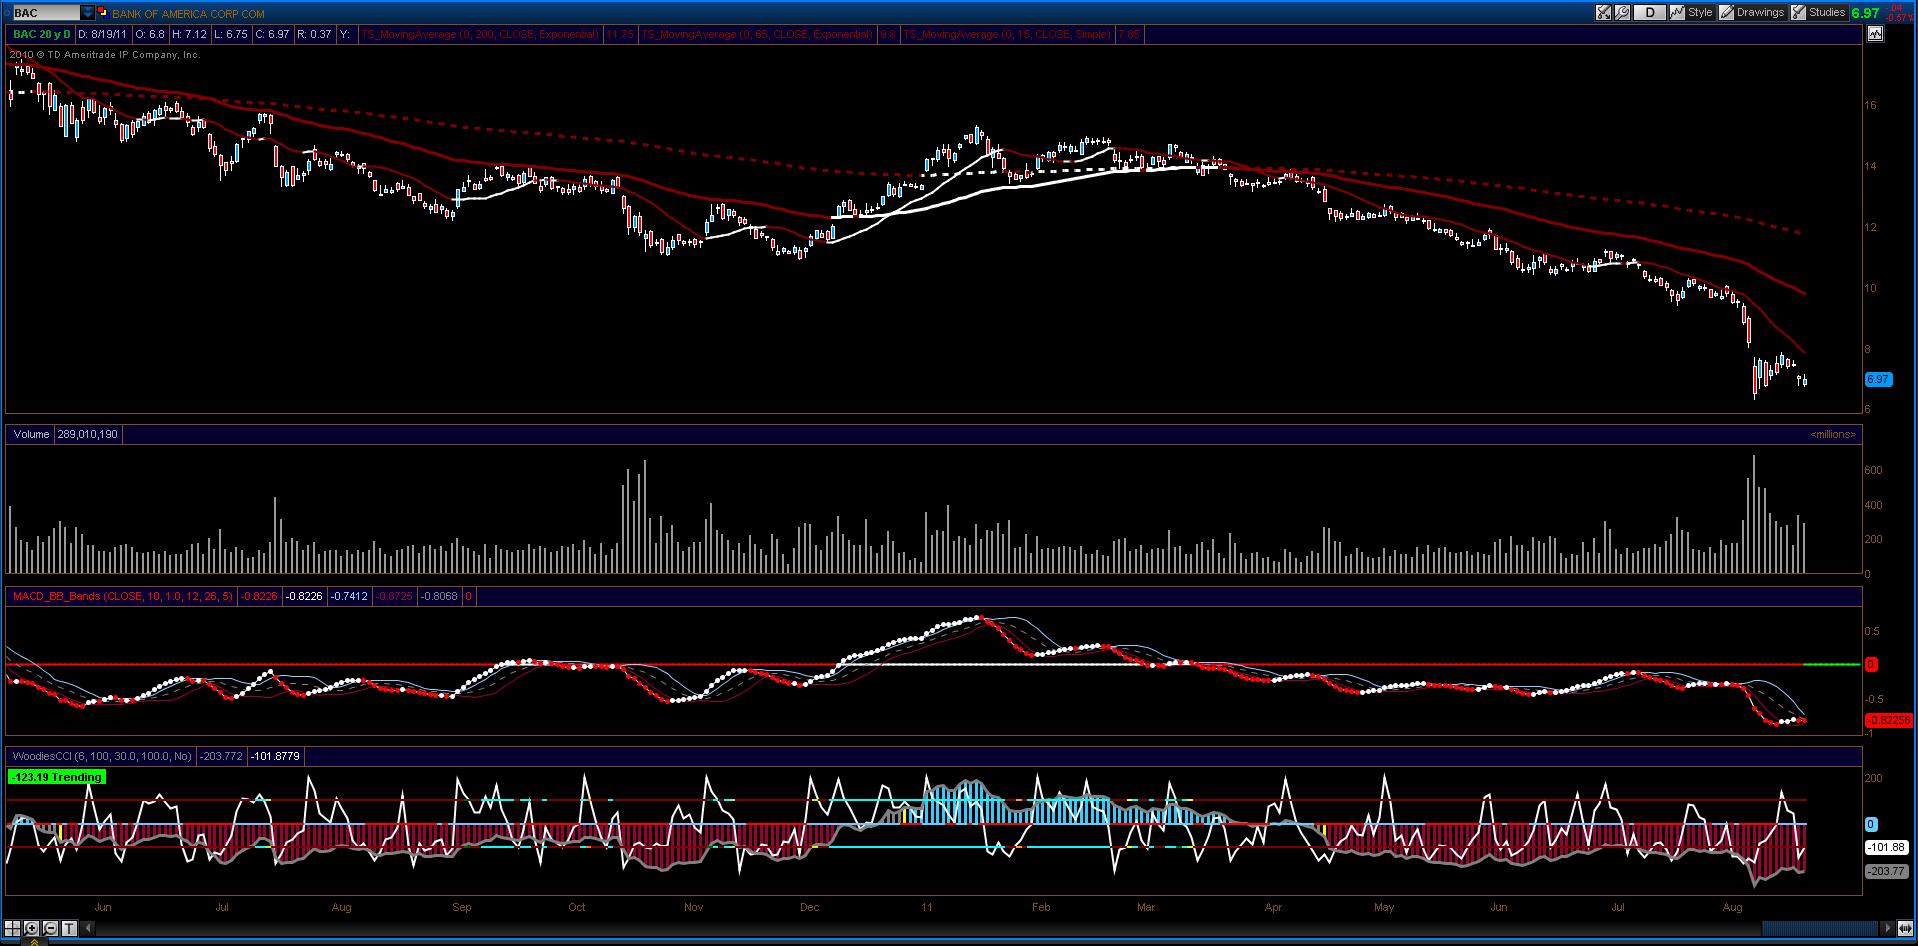Open the Style menu
This screenshot has width=1918, height=946.
coord(1692,12)
